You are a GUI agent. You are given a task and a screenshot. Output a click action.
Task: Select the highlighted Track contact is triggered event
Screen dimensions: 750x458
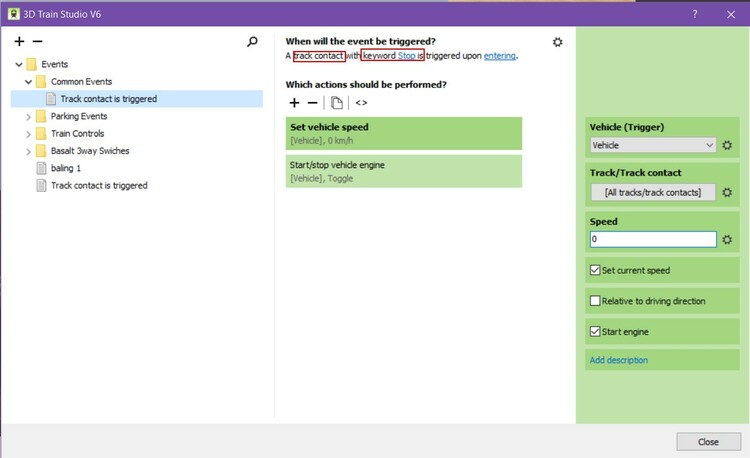[137, 99]
